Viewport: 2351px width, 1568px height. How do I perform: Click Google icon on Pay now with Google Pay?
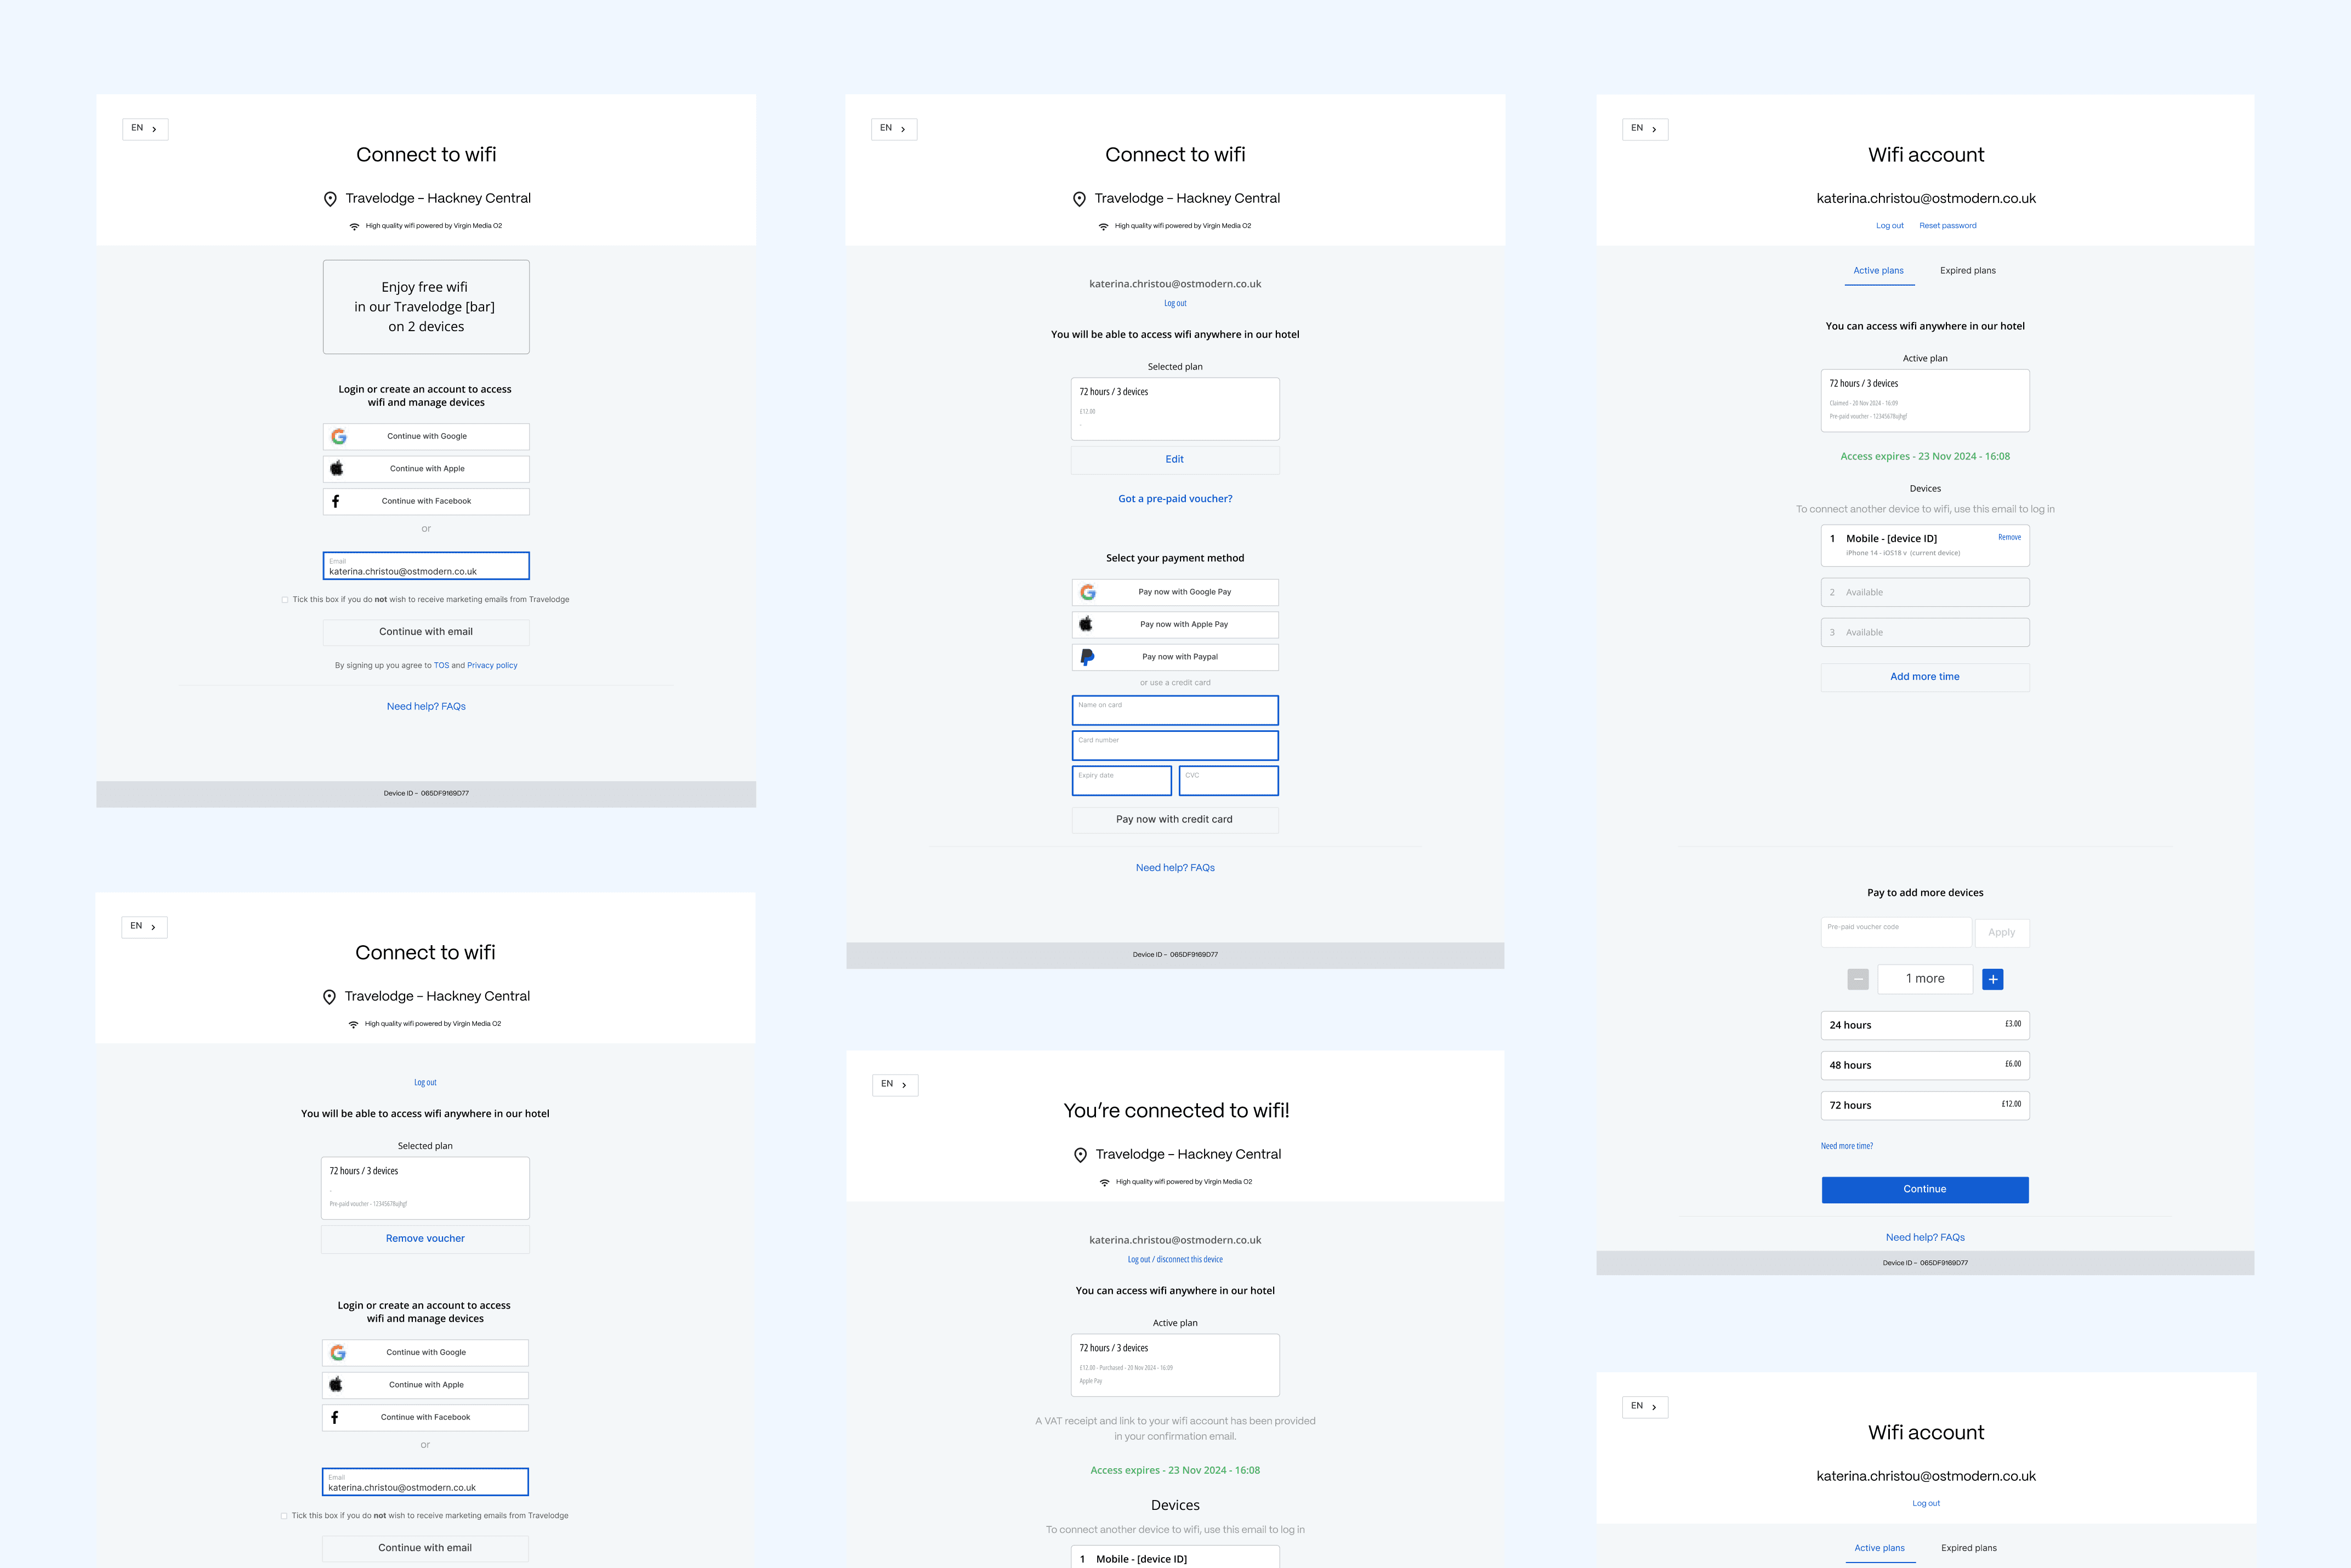[x=1088, y=592]
